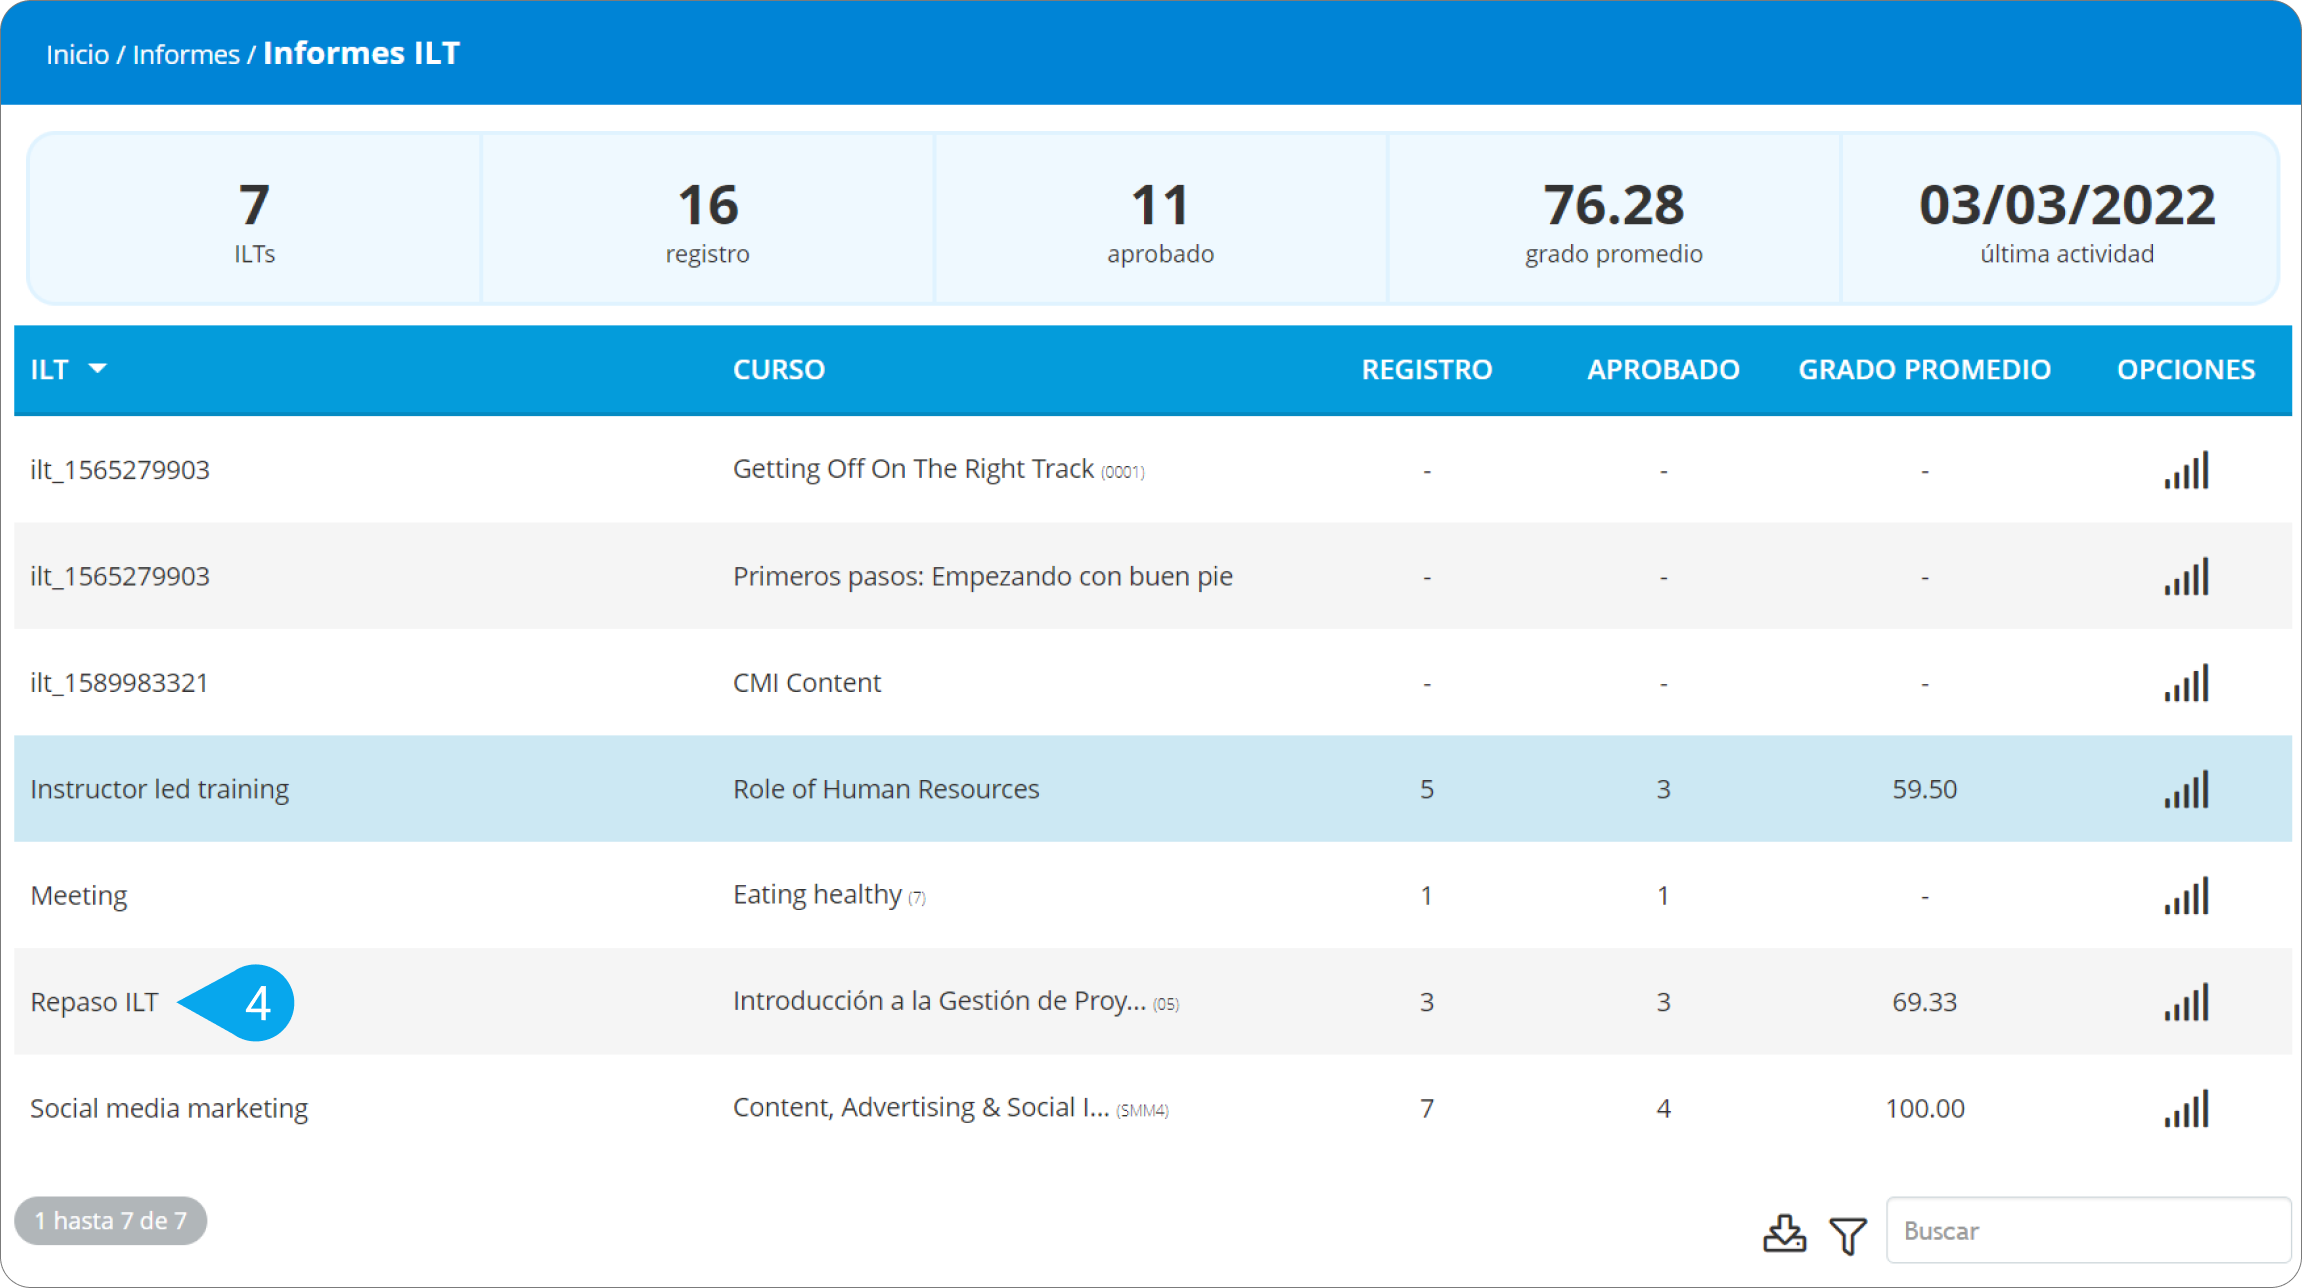Viewport: 2302px width, 1288px height.
Task: Click average grade value '100.00'
Action: coord(1925,1109)
